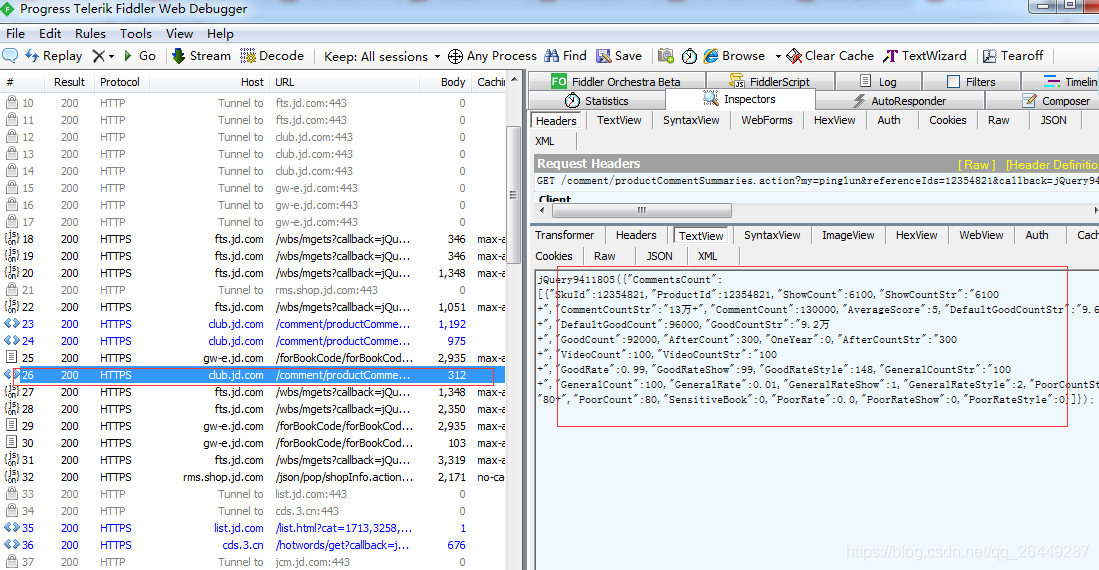Click document icon of session 25
Image resolution: width=1099 pixels, height=570 pixels.
tap(11, 358)
